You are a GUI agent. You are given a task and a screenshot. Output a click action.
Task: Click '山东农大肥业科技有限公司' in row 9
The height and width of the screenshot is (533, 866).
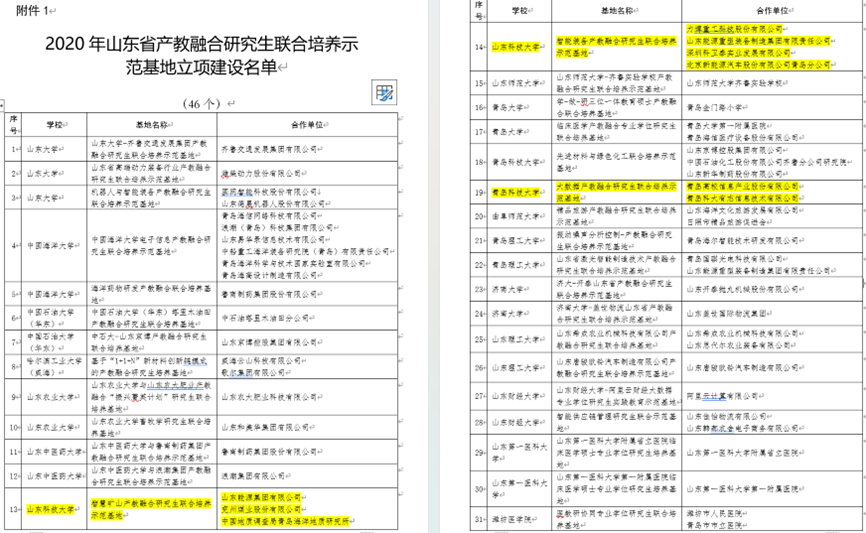269,397
